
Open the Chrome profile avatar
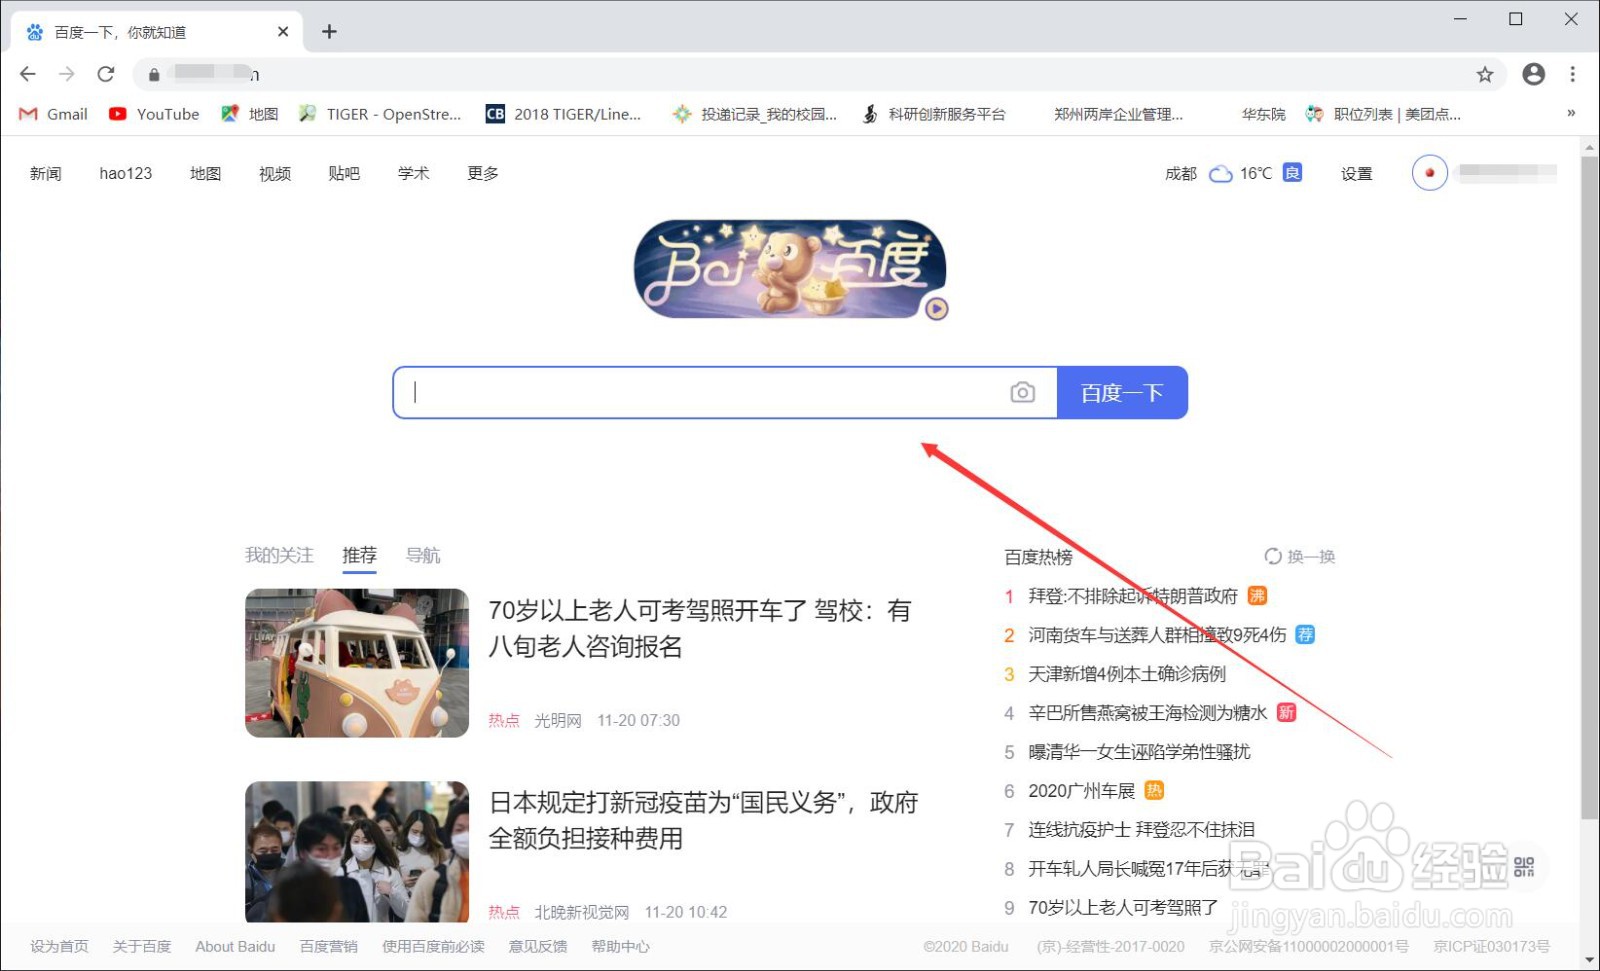[x=1533, y=74]
